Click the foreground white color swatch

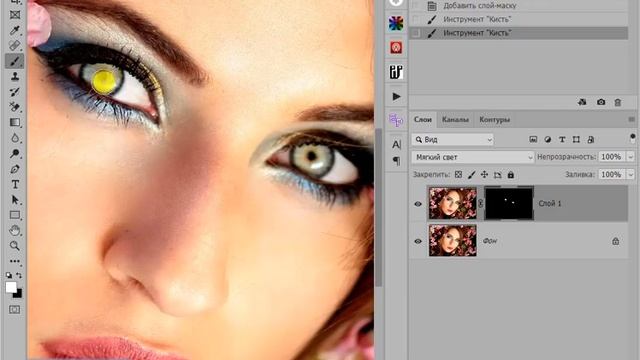pos(11,287)
